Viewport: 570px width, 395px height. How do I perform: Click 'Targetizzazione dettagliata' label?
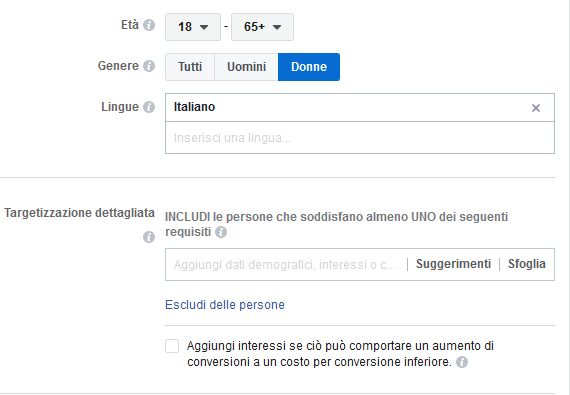79,213
